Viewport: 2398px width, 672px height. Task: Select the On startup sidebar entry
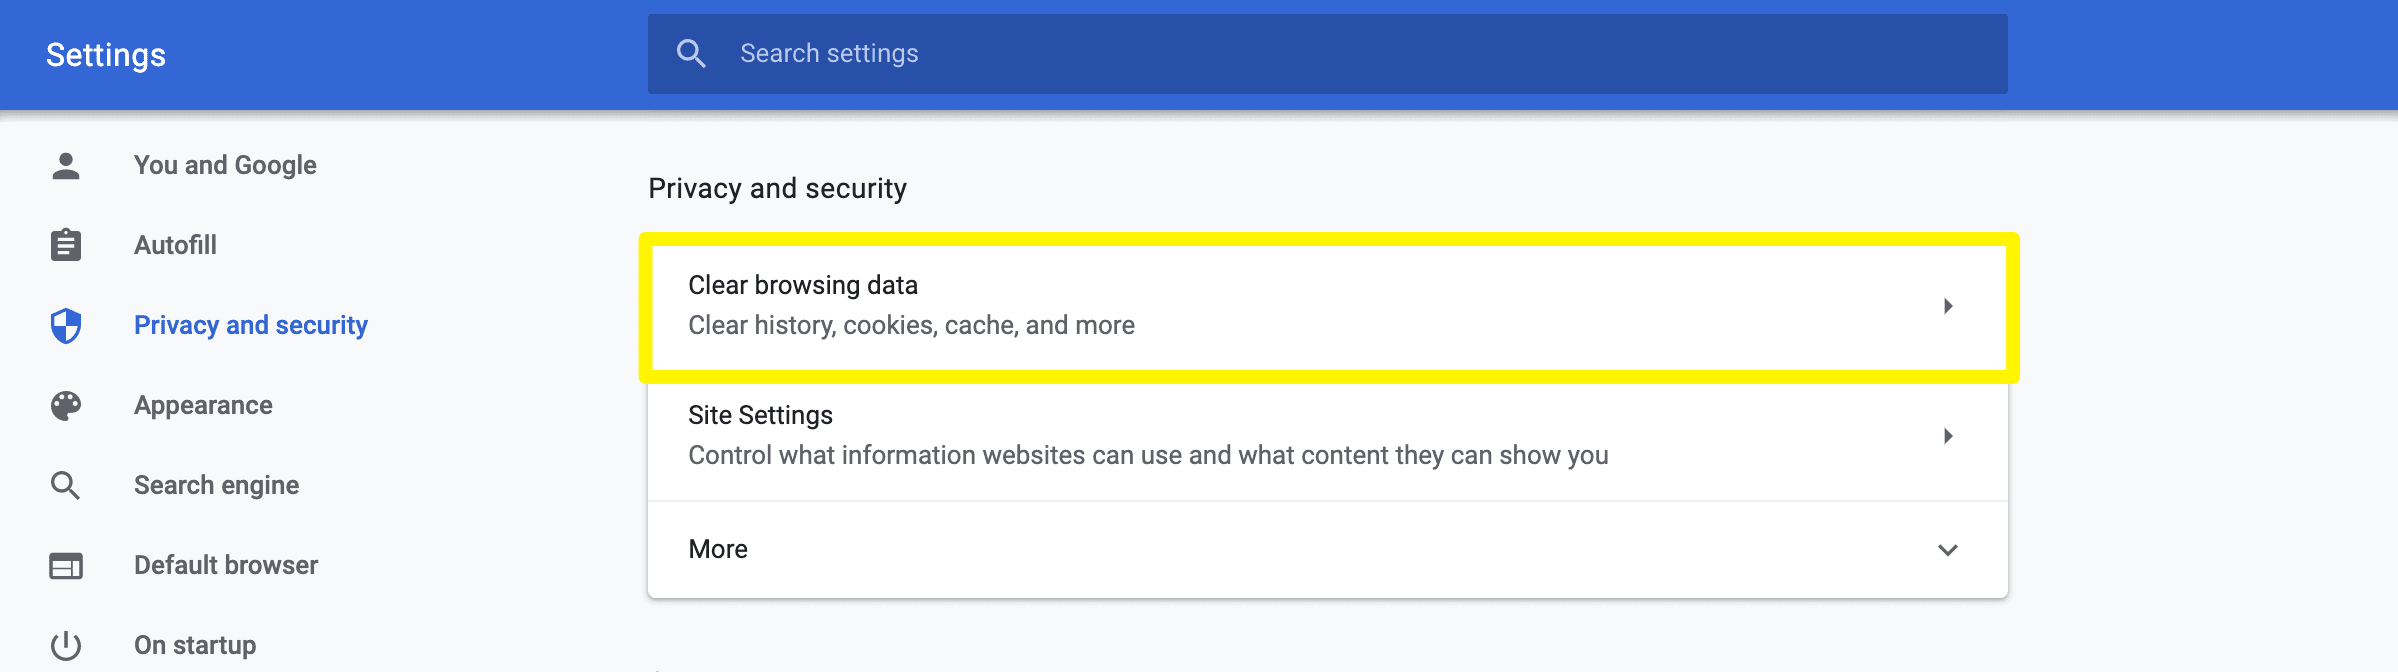[194, 644]
